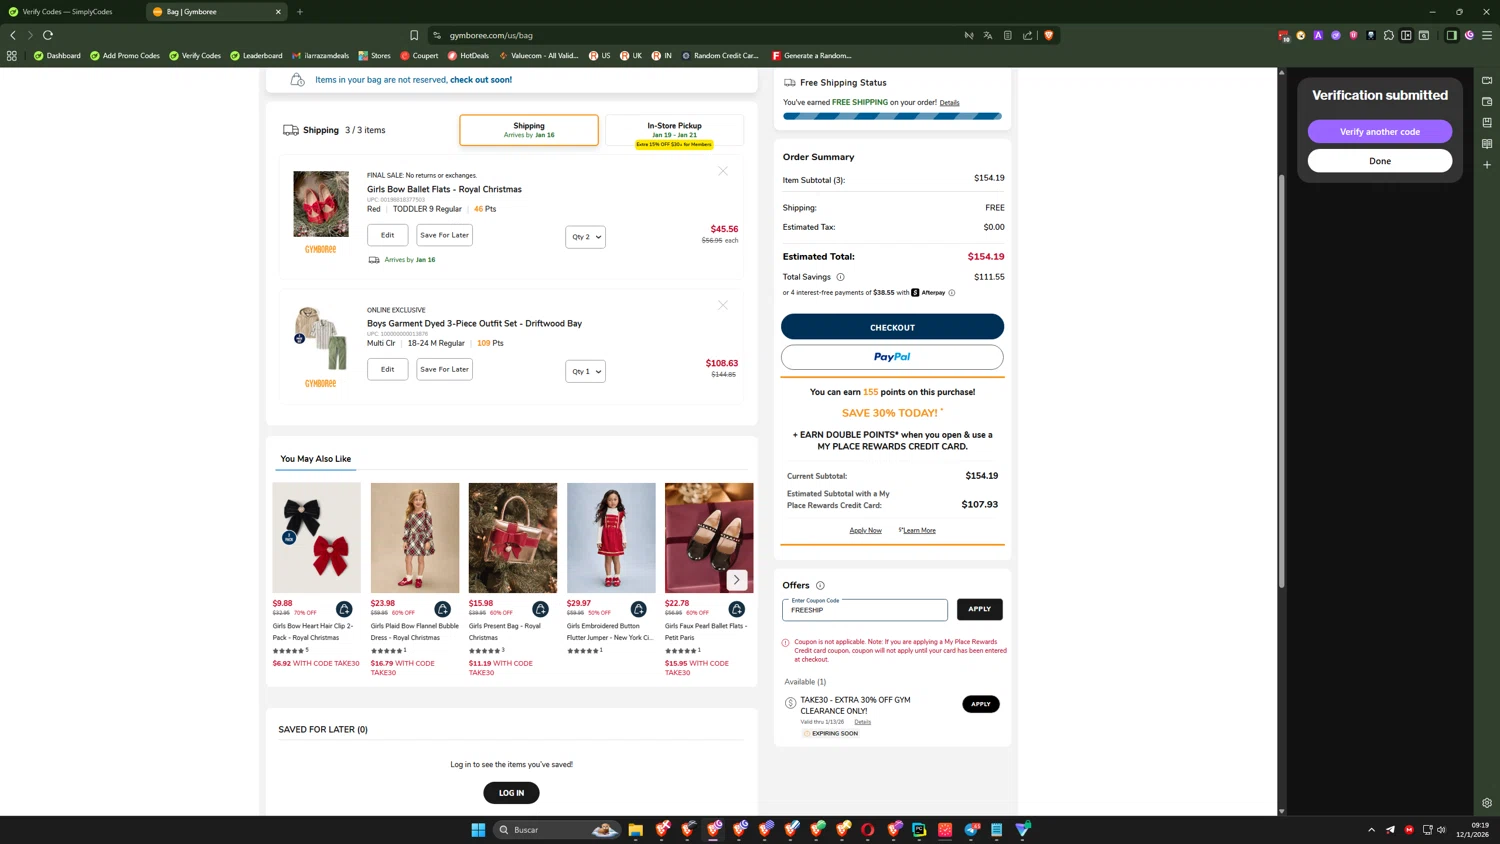Image resolution: width=1500 pixels, height=844 pixels.
Task: Show next recommended products with carousel arrow
Action: [x=737, y=580]
